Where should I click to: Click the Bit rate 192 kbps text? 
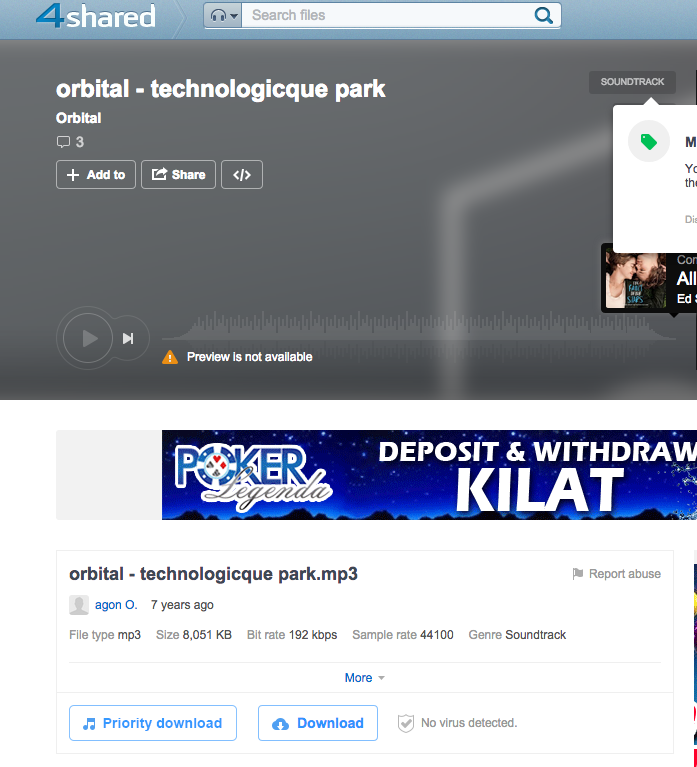coord(292,635)
